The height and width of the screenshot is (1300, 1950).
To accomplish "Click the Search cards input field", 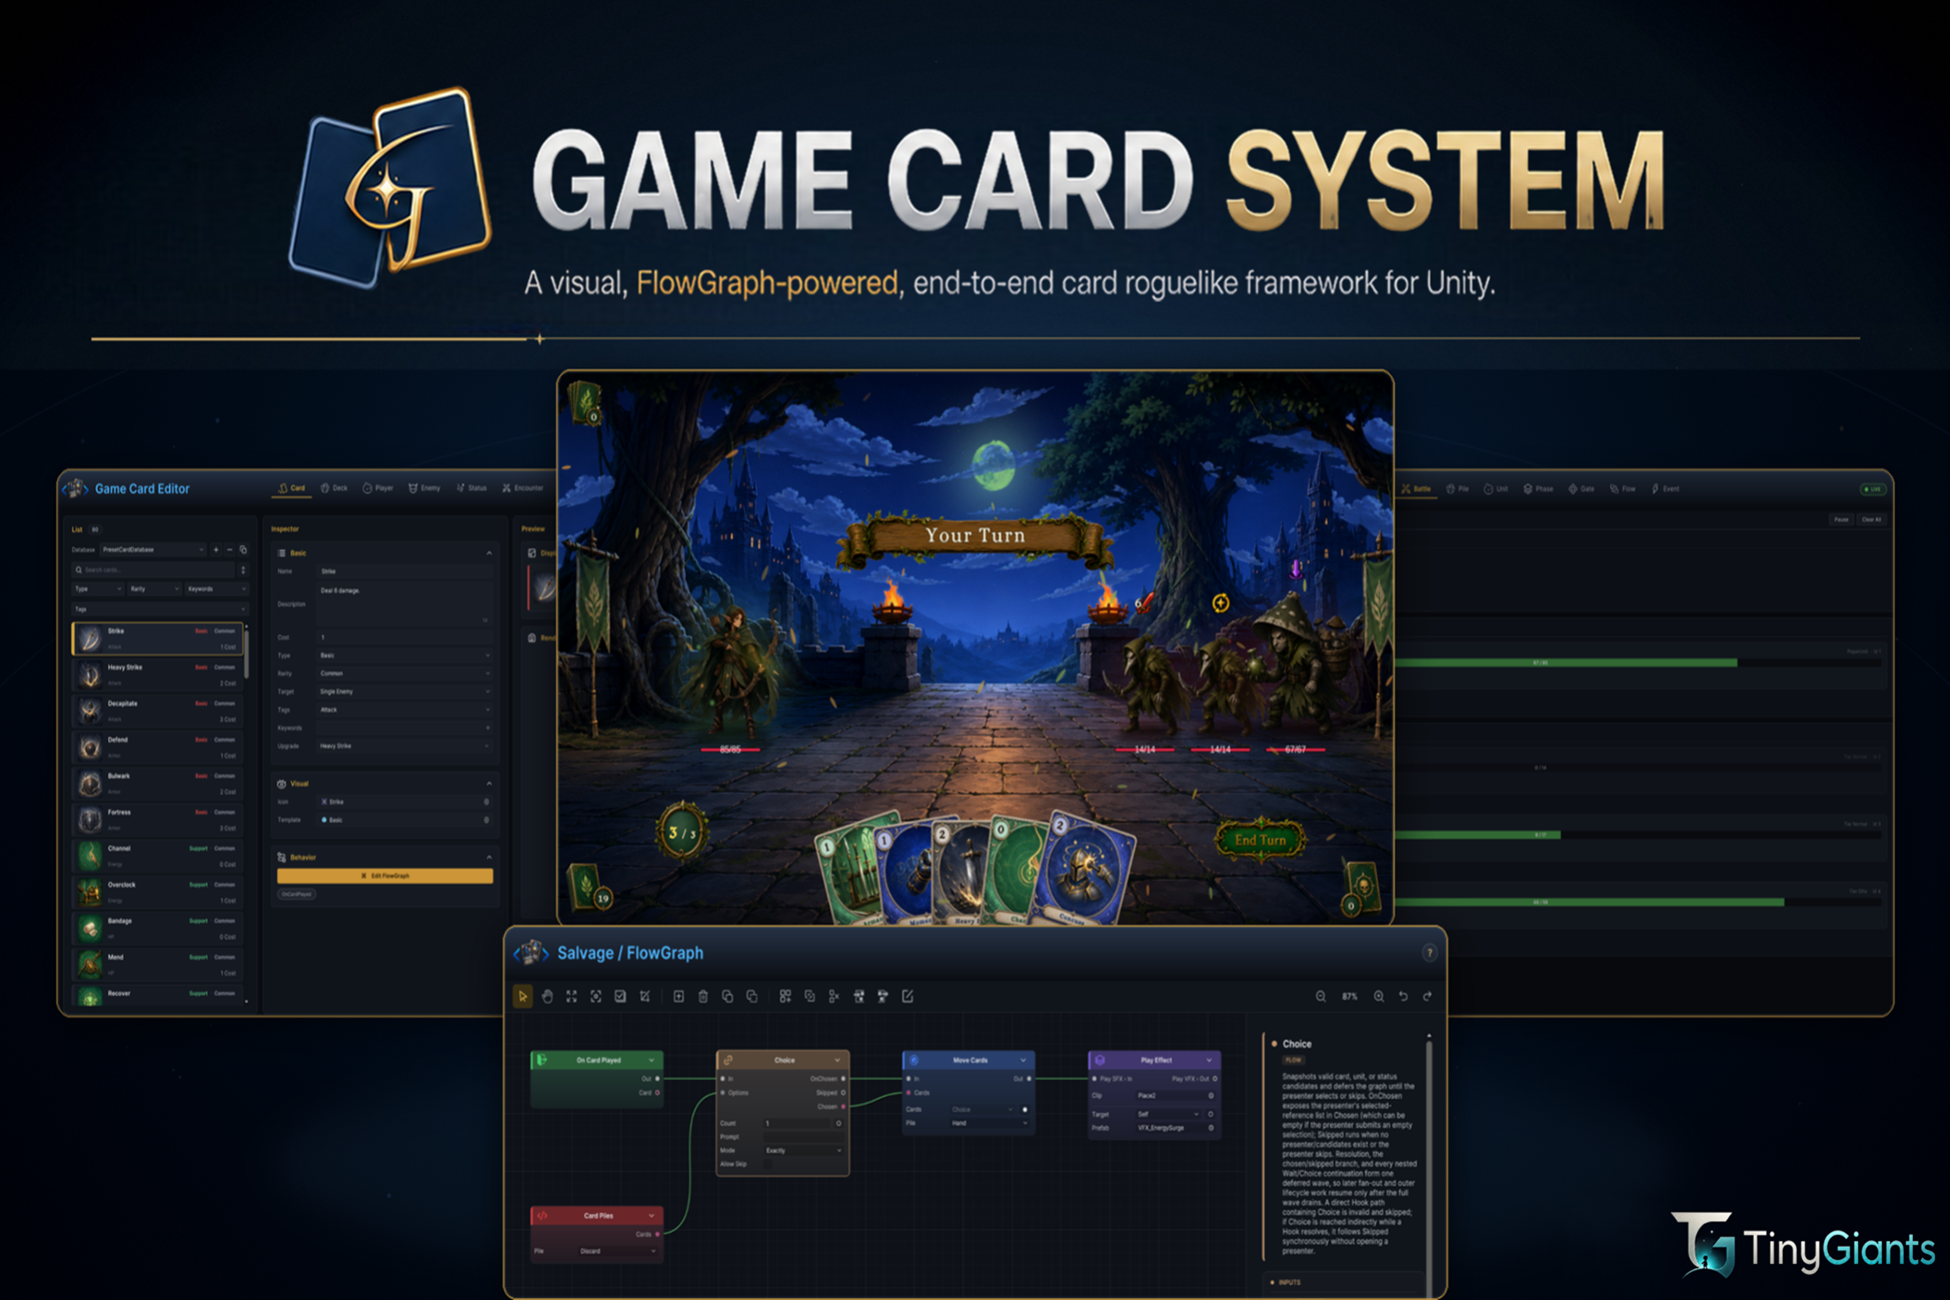I will pyautogui.click(x=153, y=570).
